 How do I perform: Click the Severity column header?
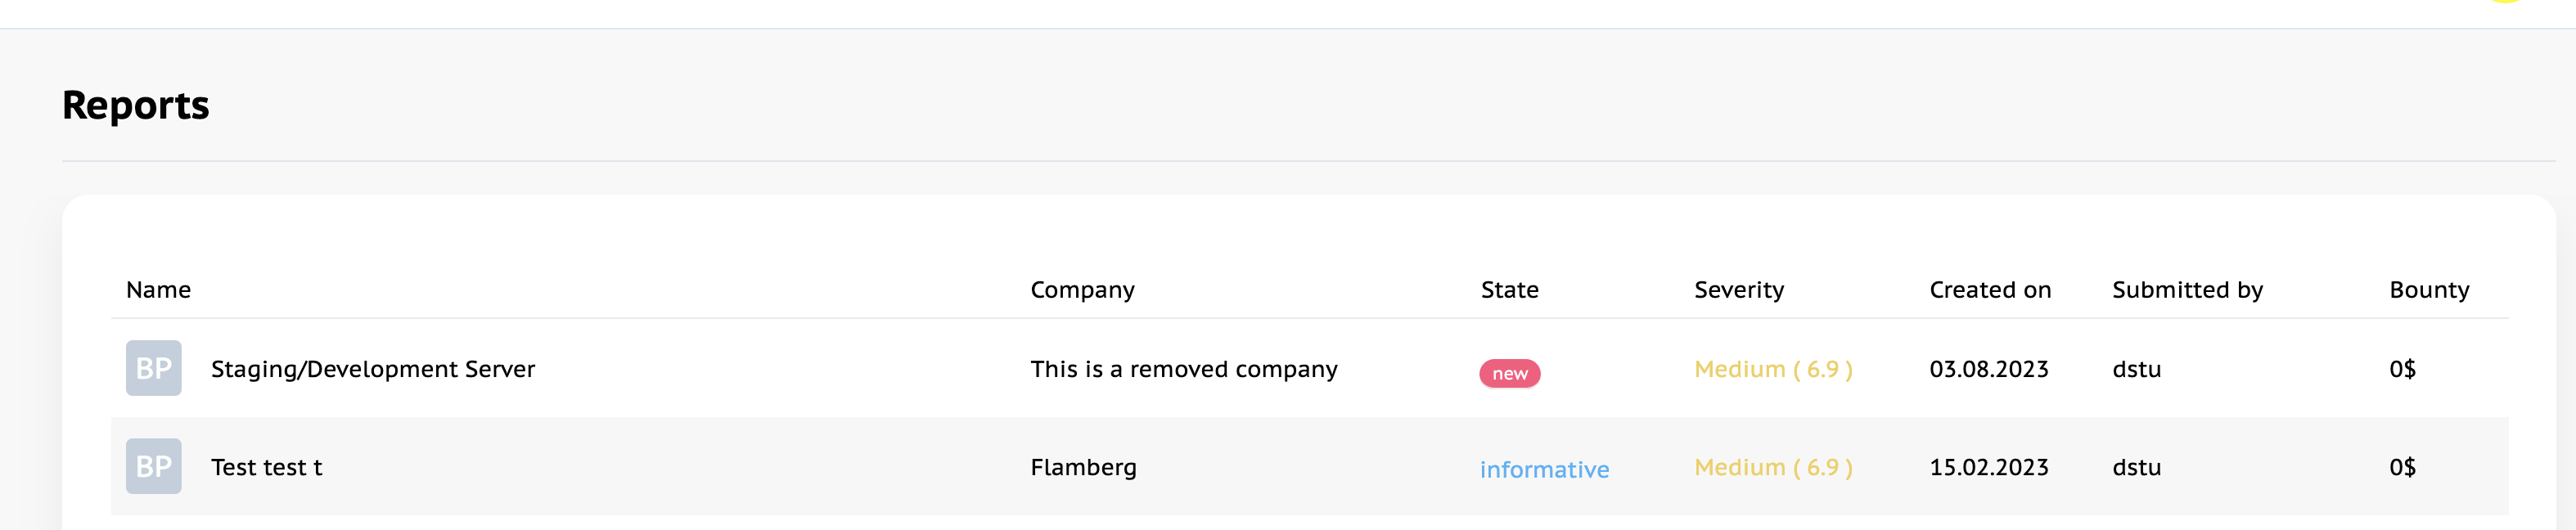click(x=1738, y=290)
